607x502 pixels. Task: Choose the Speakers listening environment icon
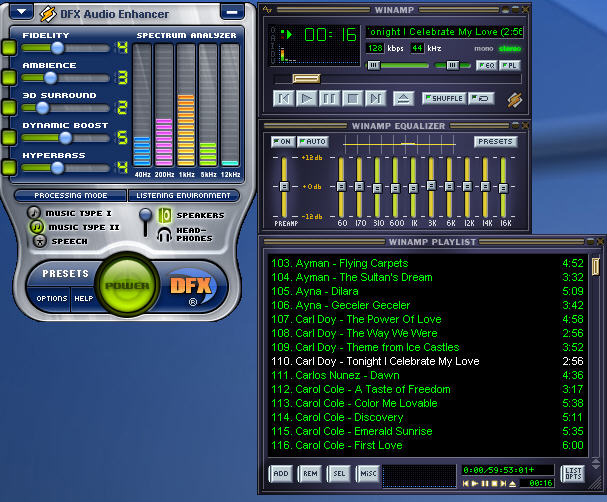[x=165, y=215]
